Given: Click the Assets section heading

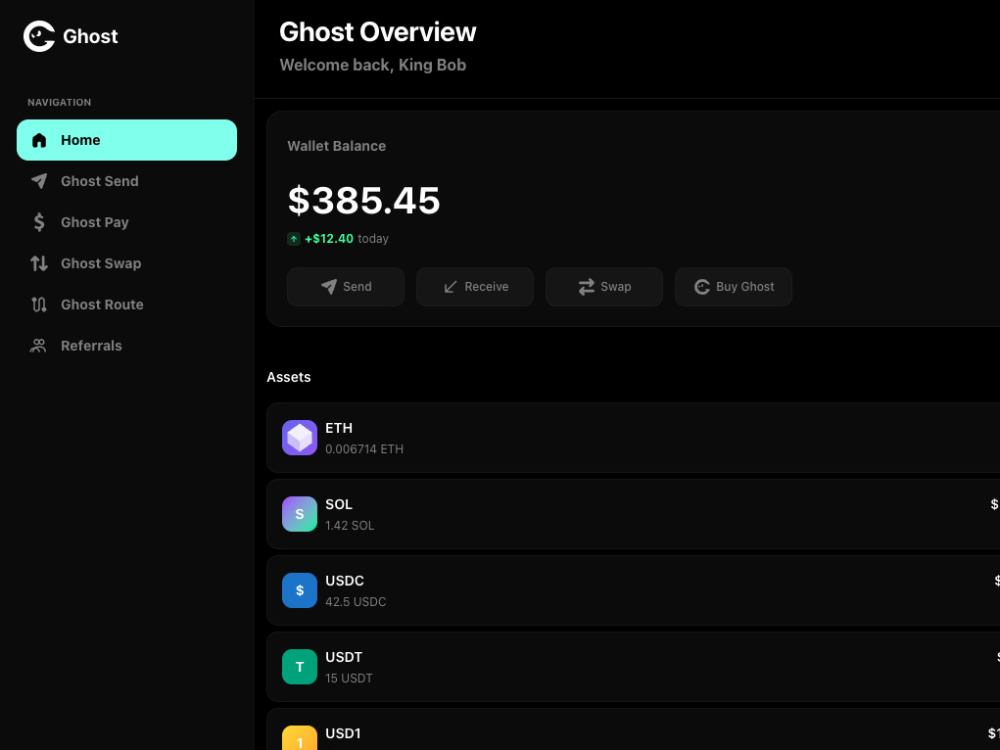Looking at the screenshot, I should 289,378.
